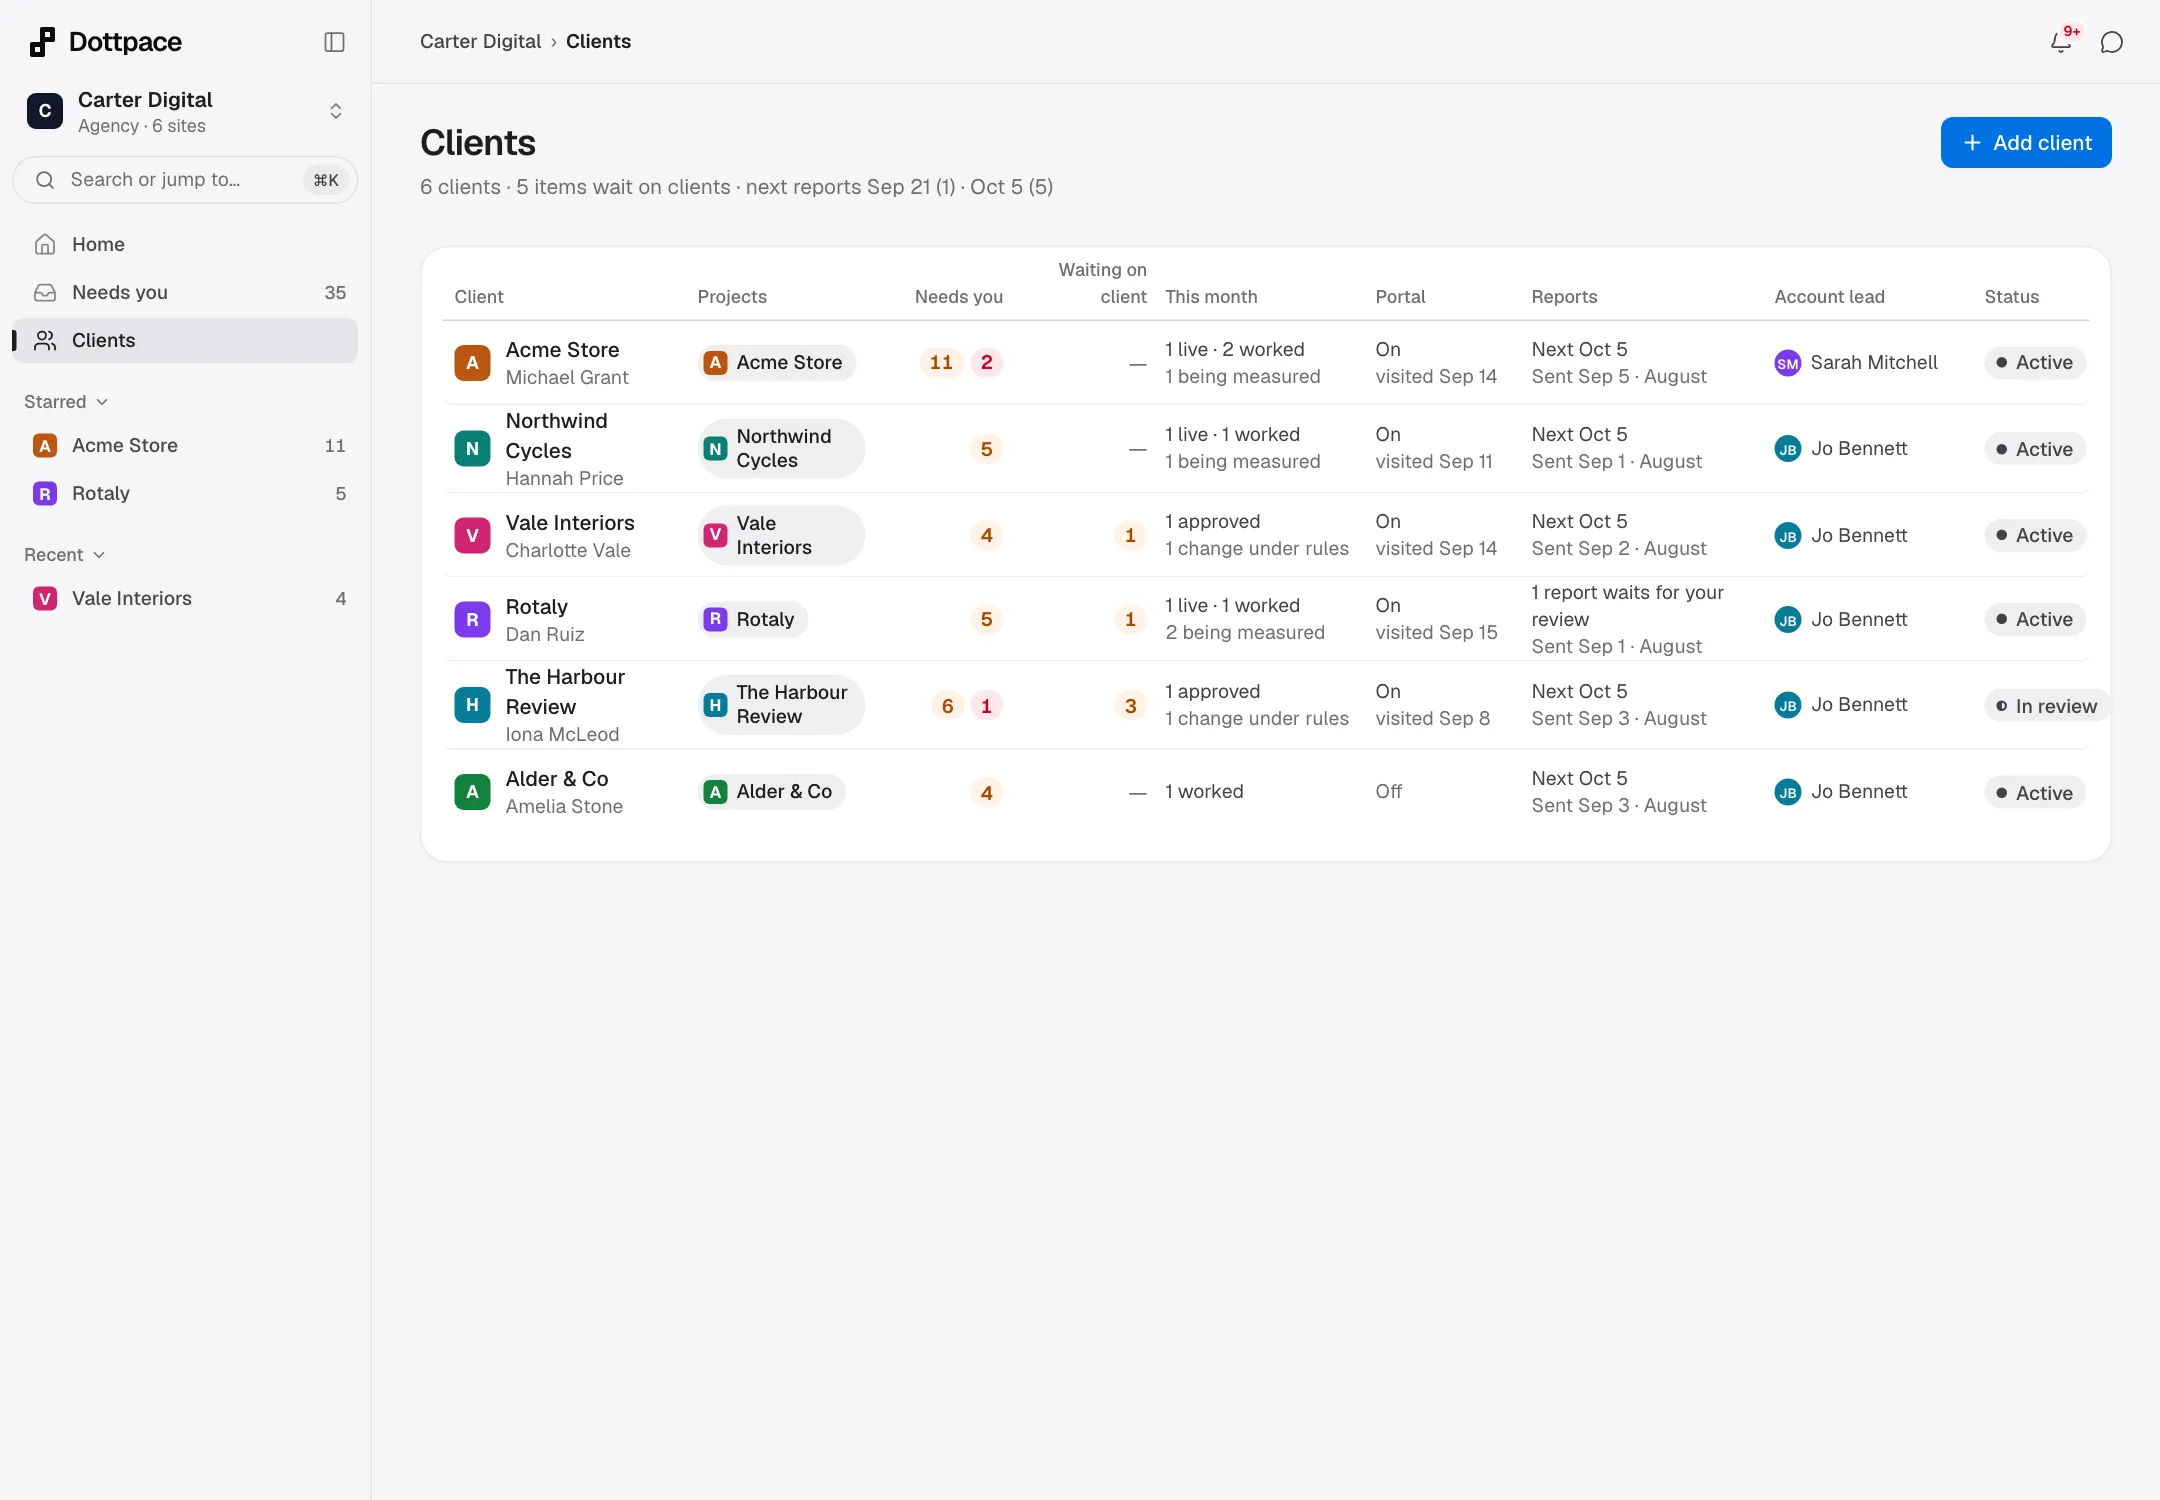Collapse the Starred section
This screenshot has height=1500, width=2160.
66,401
